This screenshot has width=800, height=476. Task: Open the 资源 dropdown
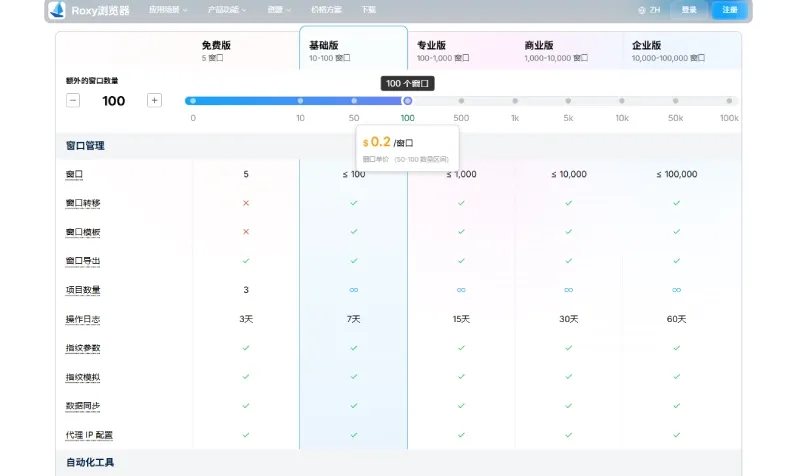coord(279,10)
